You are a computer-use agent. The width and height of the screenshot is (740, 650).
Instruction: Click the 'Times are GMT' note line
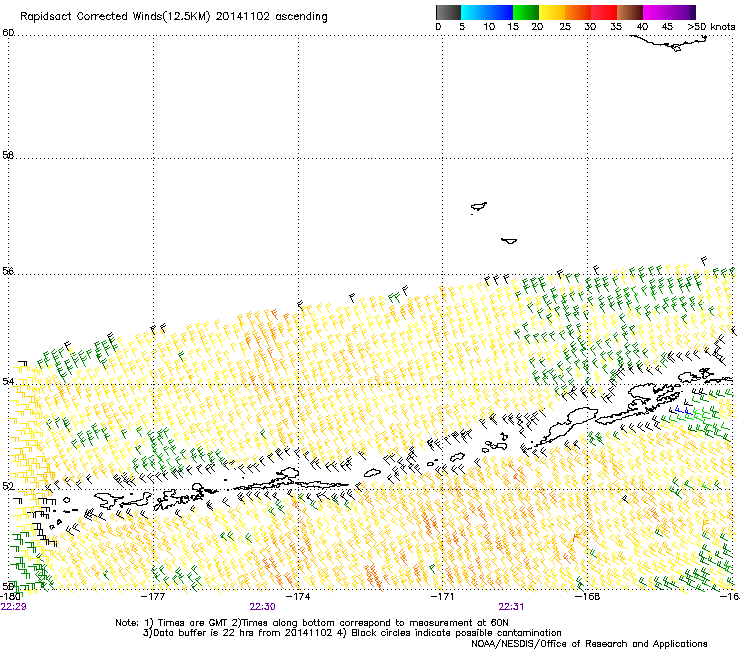pyautogui.click(x=312, y=623)
